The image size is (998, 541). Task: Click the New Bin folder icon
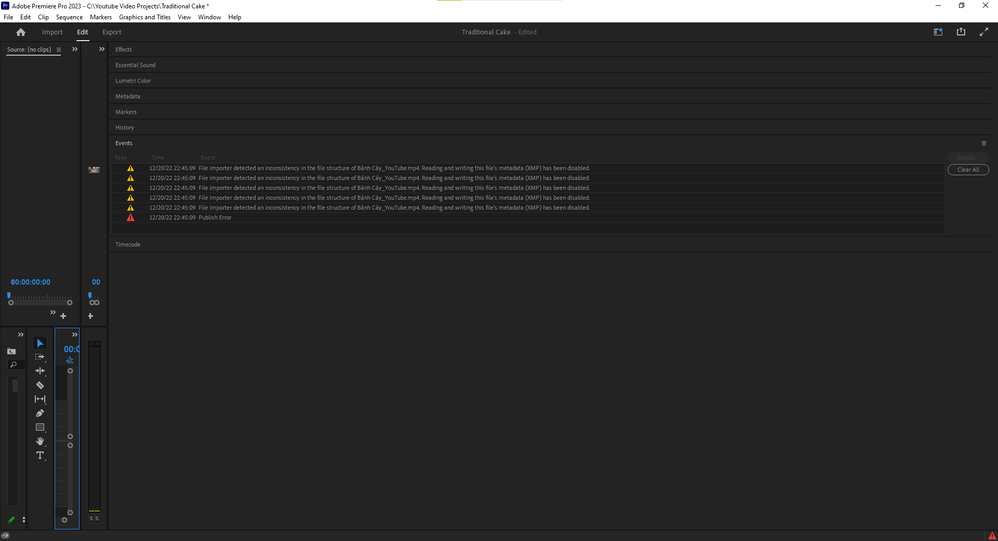(11, 351)
